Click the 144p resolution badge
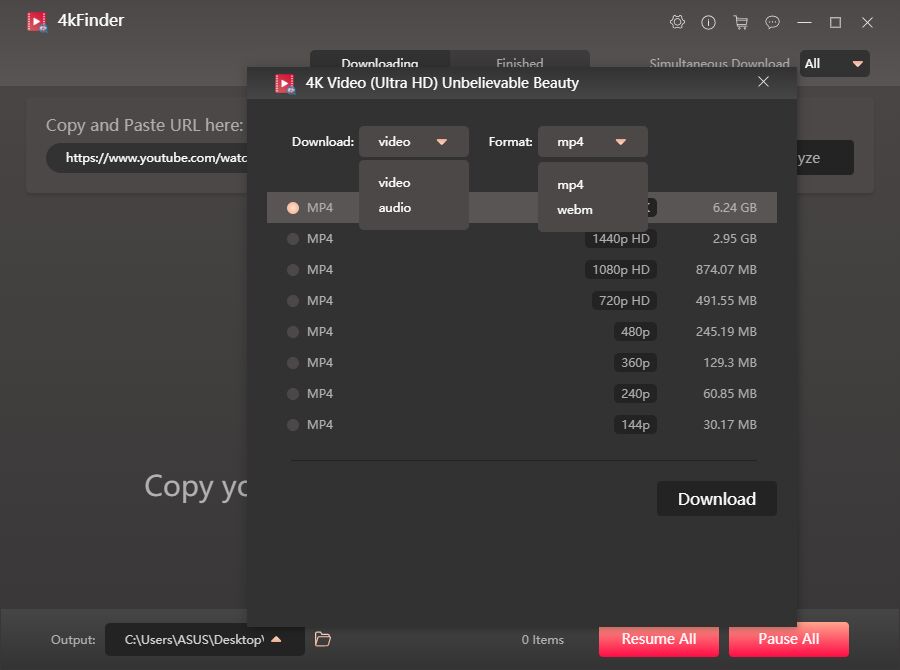This screenshot has width=900, height=670. click(x=635, y=425)
